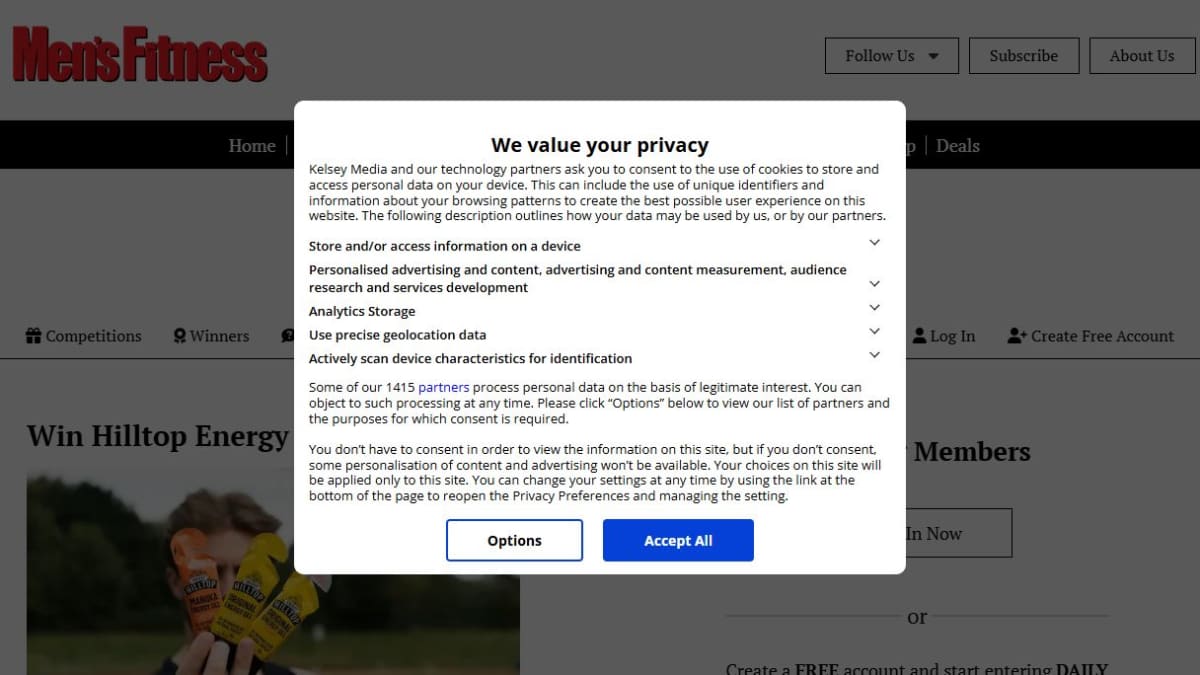1200x675 pixels.
Task: Click the Create Free Account user-plus icon
Action: (x=1017, y=336)
